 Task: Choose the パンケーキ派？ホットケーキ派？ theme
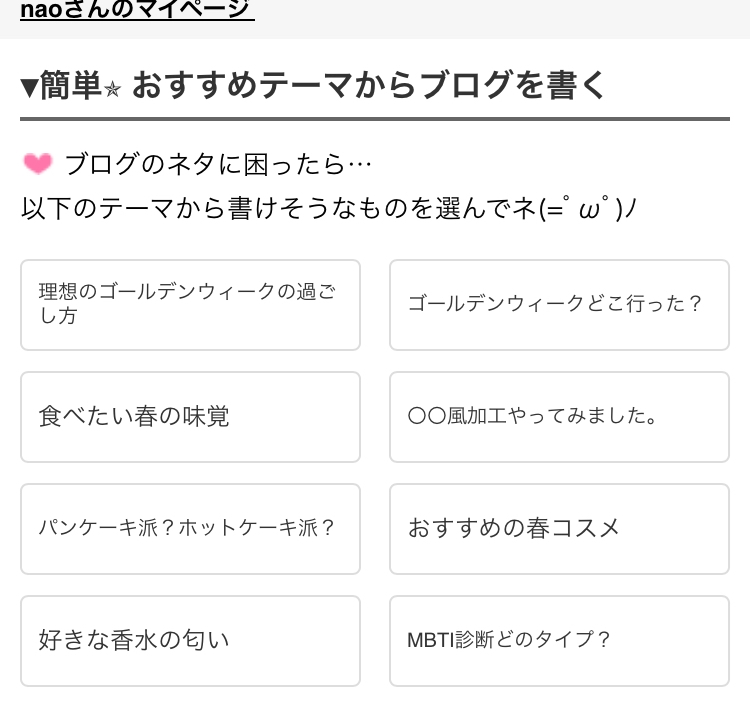point(190,528)
